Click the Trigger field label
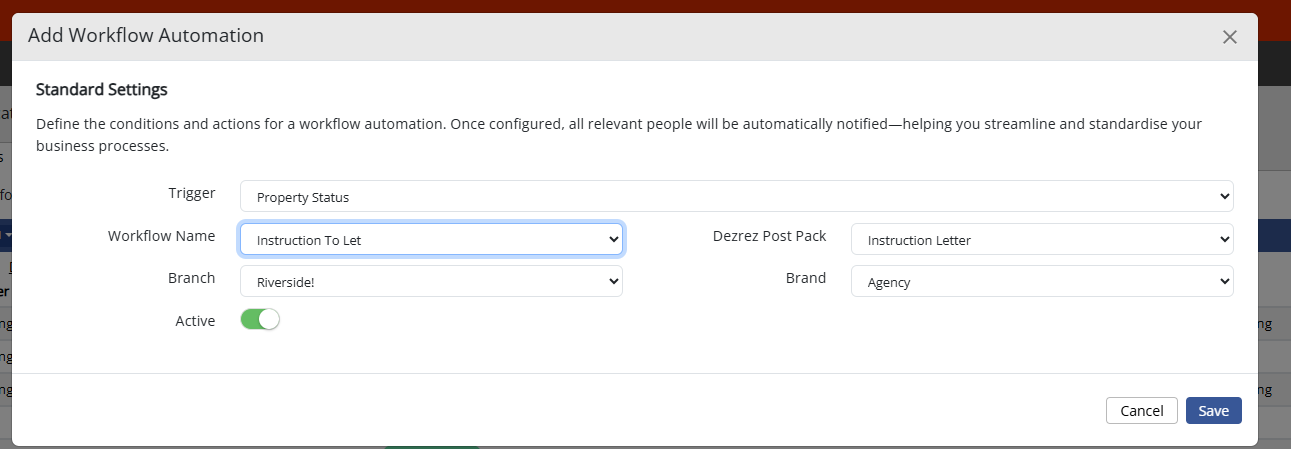Screen dimensions: 1291x449 [x=191, y=193]
